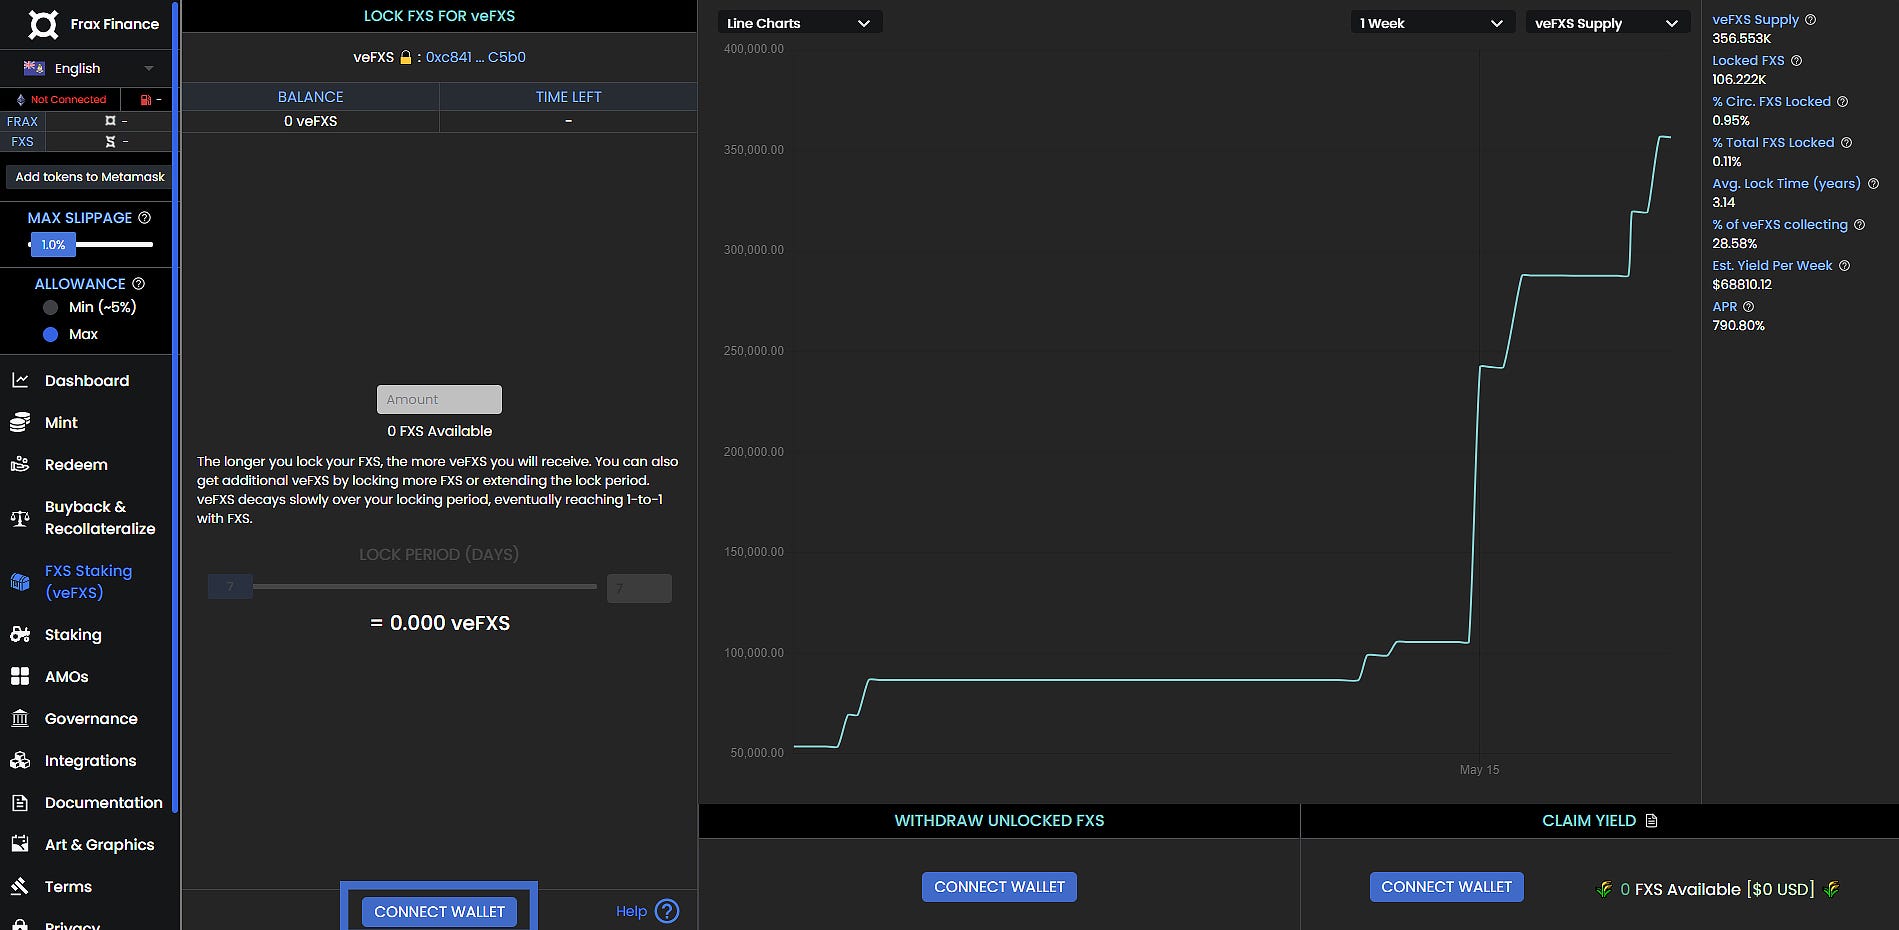
Task: Click the lock period days number field
Action: coord(639,588)
